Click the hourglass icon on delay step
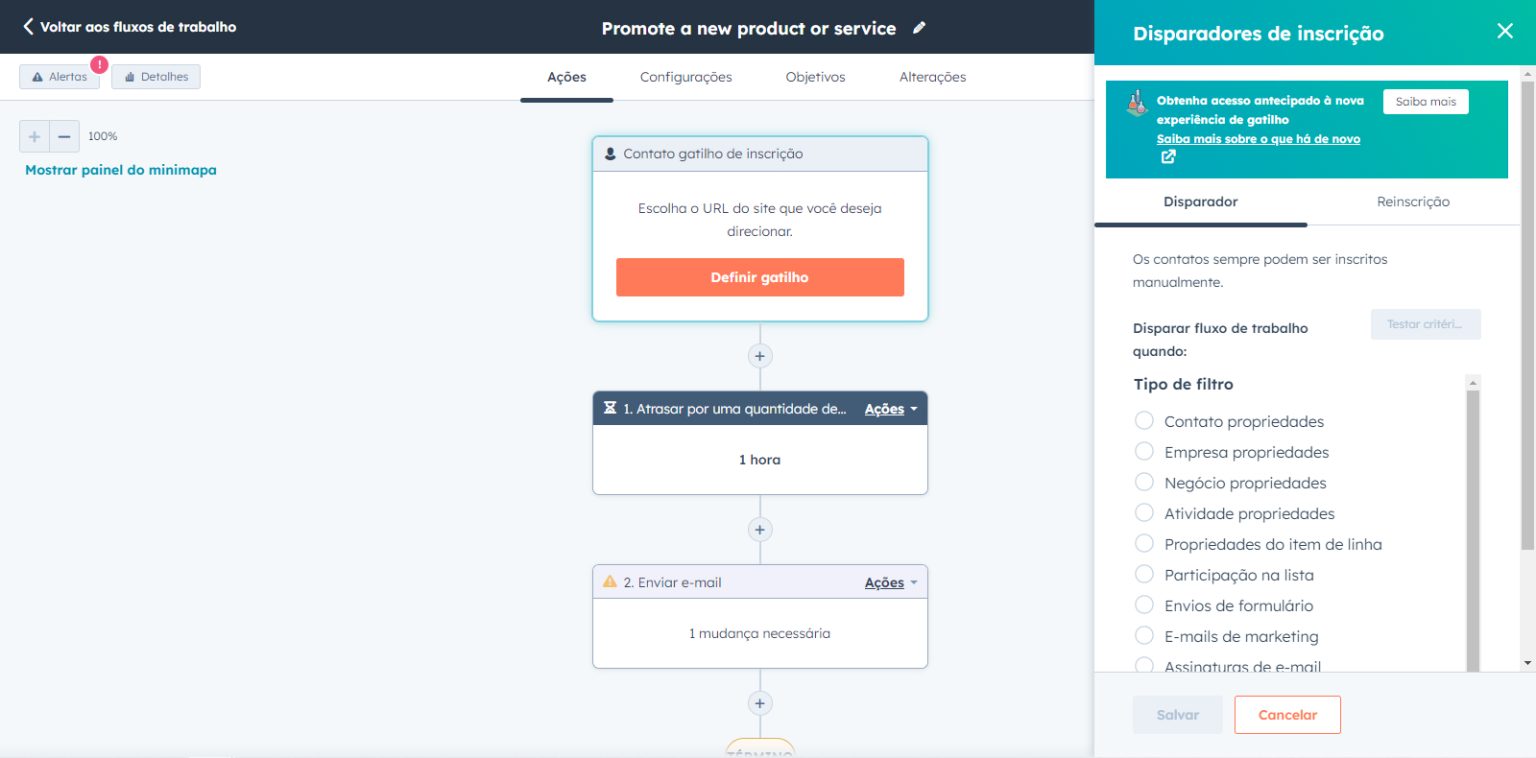This screenshot has width=1536, height=758. click(610, 408)
